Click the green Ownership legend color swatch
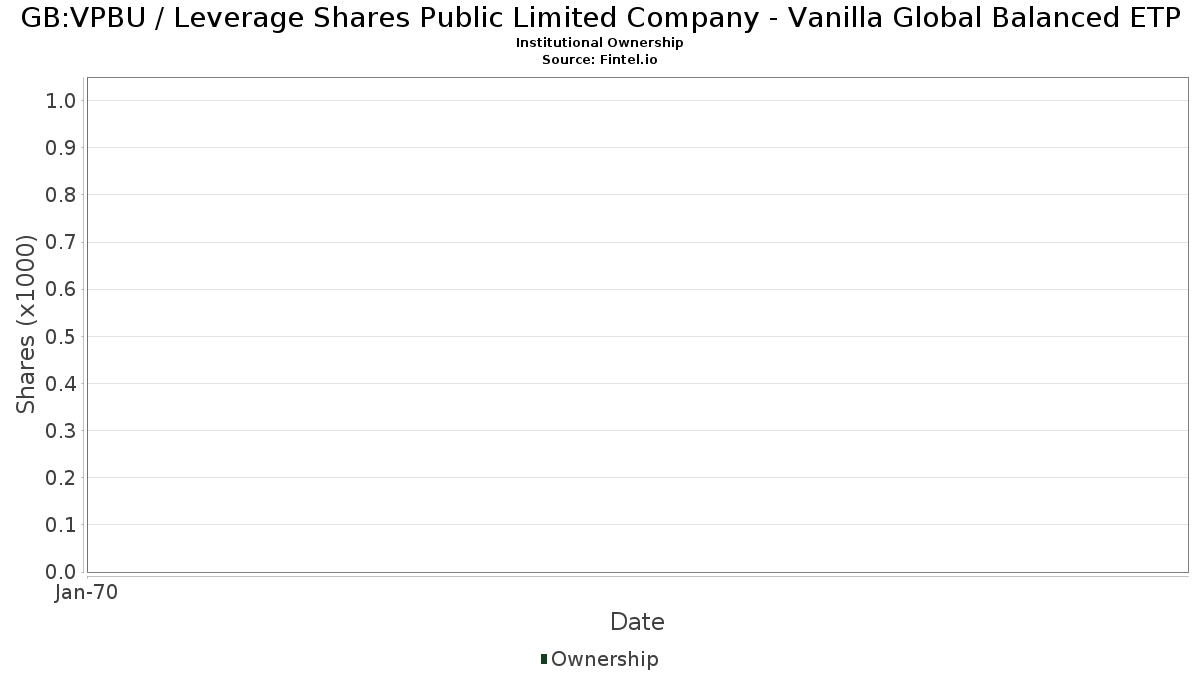The width and height of the screenshot is (1200, 675). [544, 659]
